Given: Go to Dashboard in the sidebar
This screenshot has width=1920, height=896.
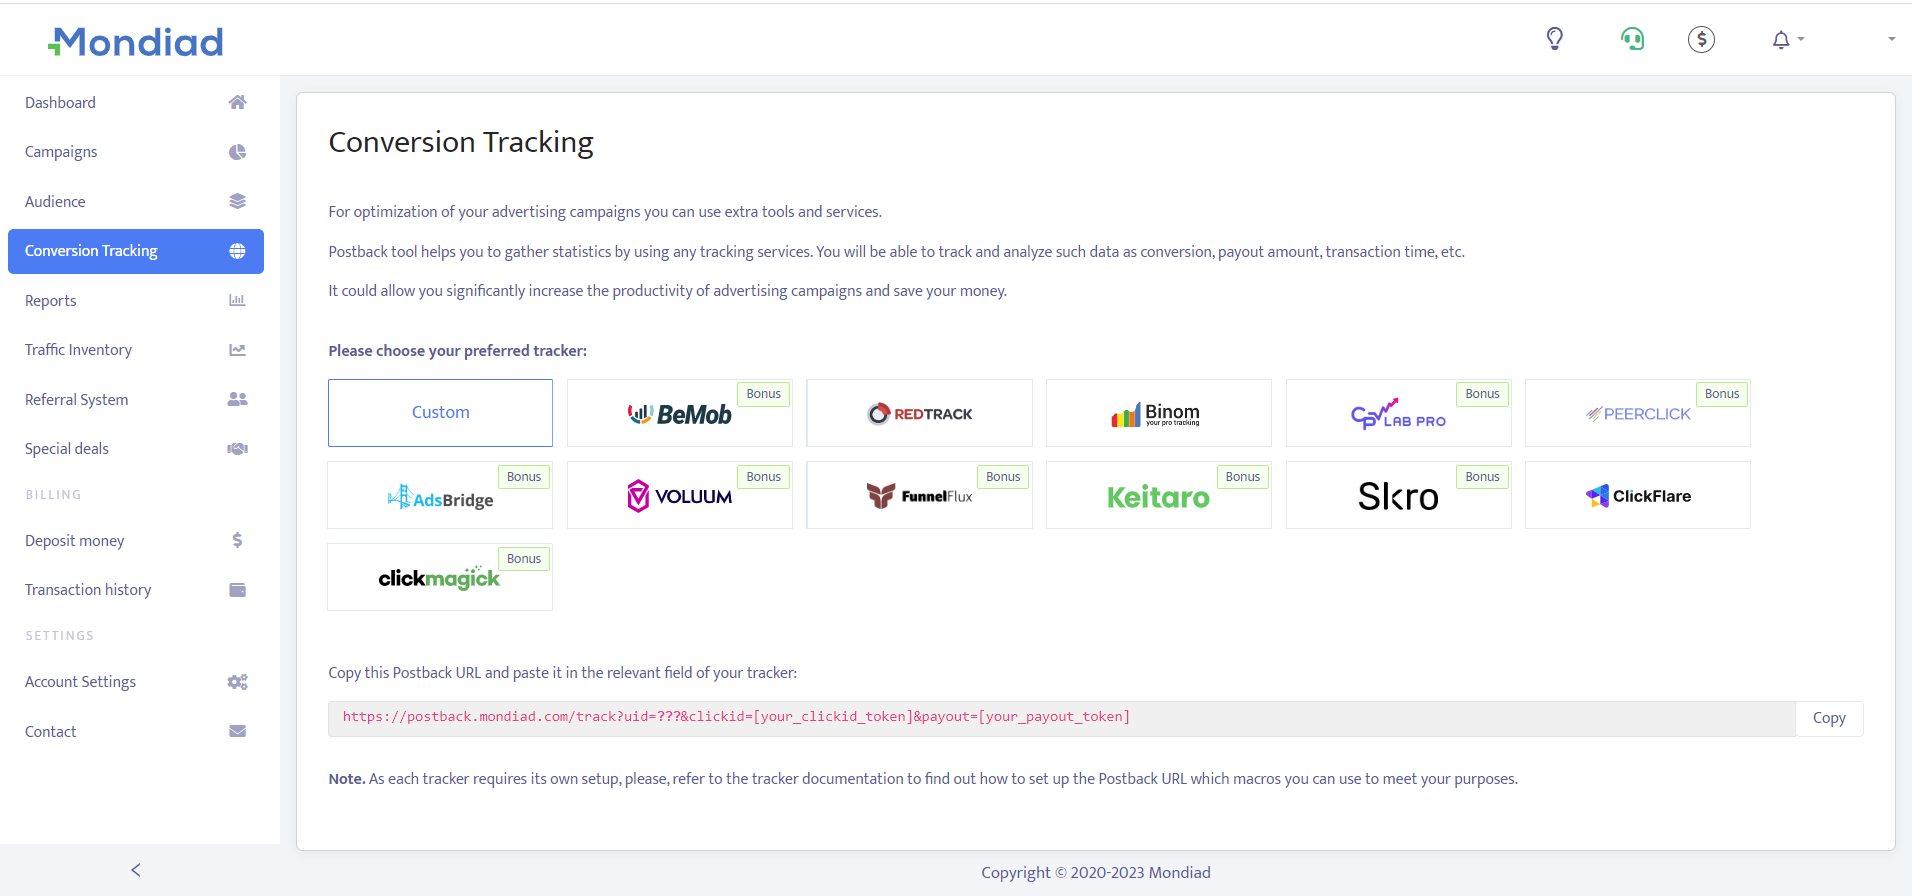Looking at the screenshot, I should pos(60,102).
